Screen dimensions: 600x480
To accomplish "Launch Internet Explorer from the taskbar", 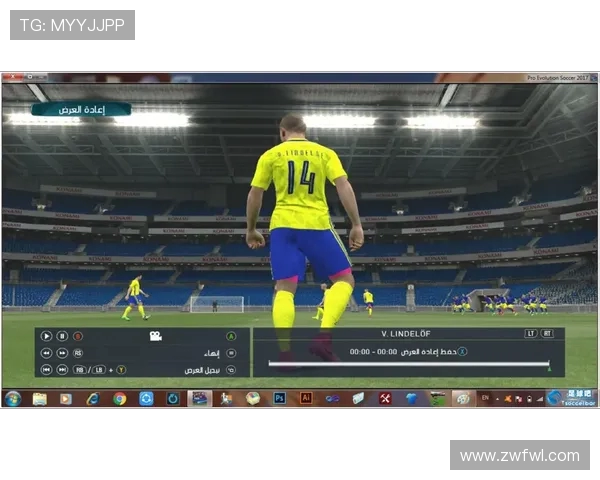I will coord(93,399).
